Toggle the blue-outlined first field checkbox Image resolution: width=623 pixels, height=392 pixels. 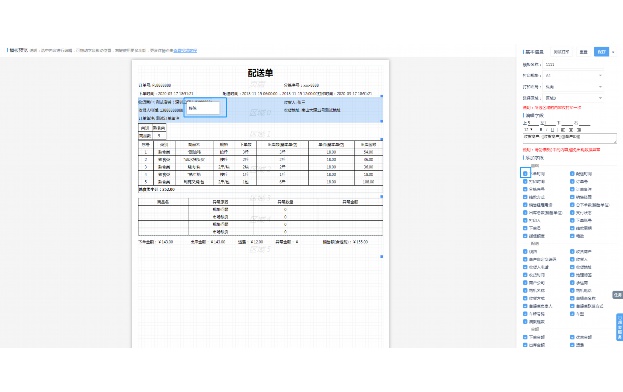coord(525,173)
